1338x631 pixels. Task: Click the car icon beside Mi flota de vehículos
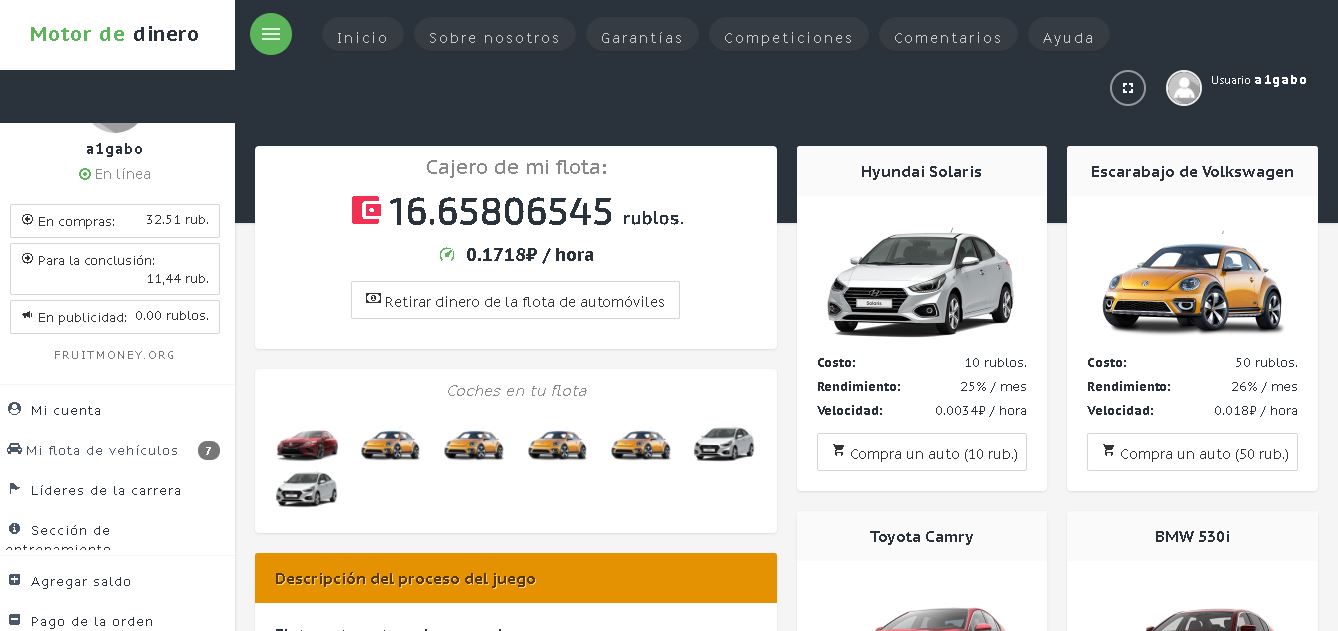click(13, 450)
